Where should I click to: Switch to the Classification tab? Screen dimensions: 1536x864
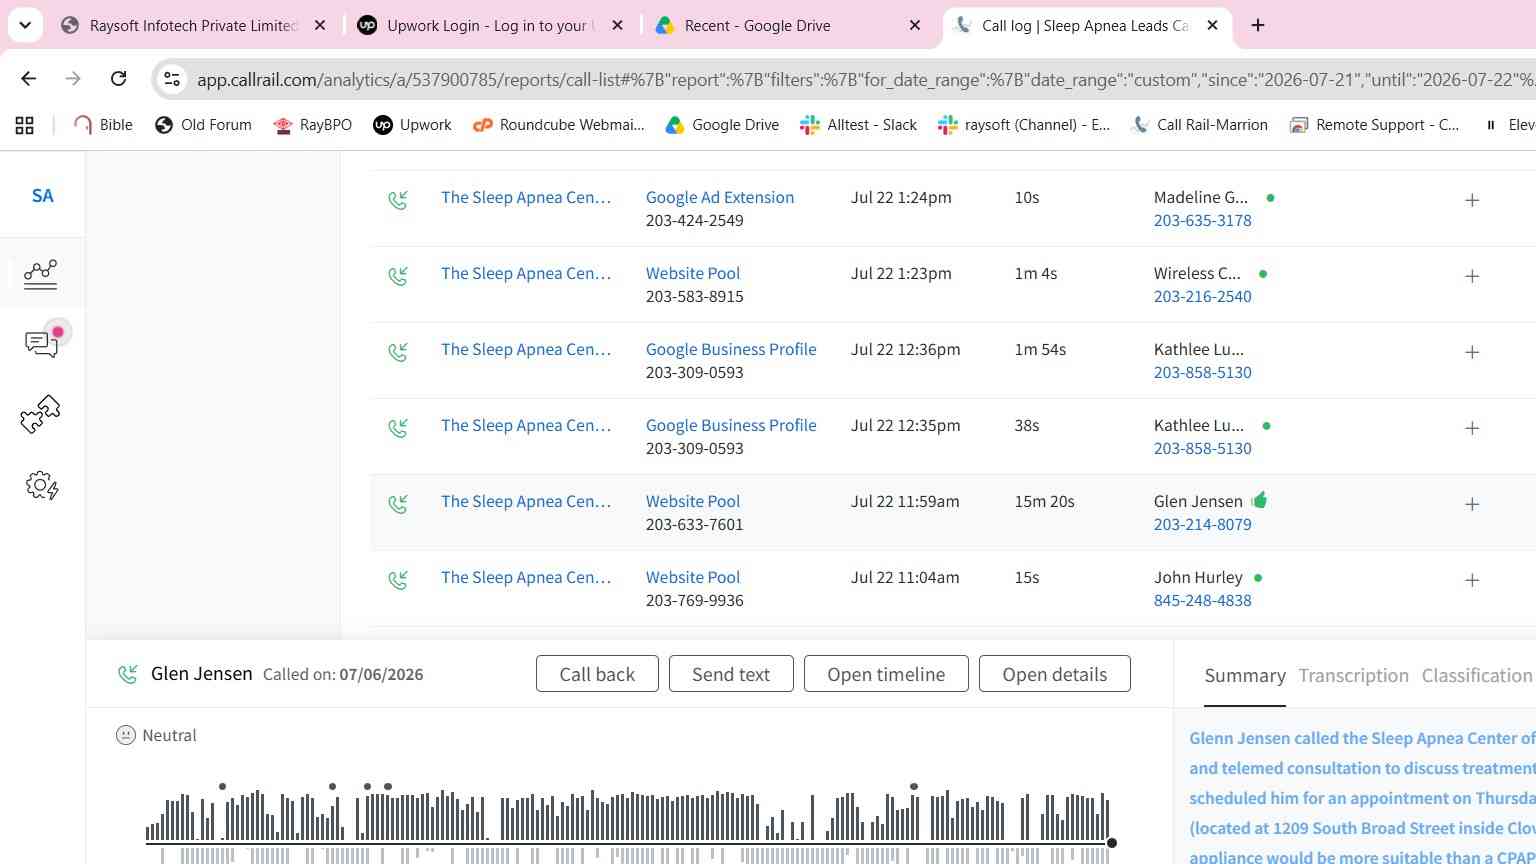point(1477,676)
